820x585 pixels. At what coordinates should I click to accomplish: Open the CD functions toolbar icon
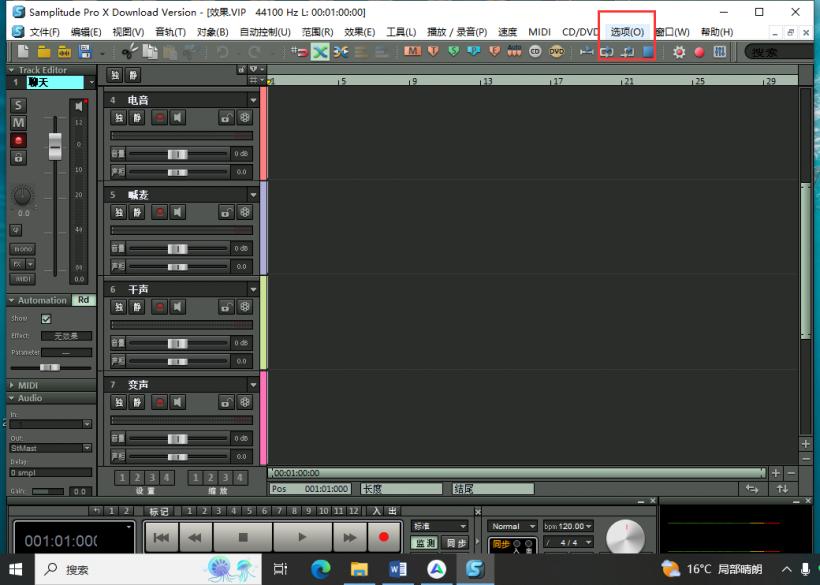point(536,51)
